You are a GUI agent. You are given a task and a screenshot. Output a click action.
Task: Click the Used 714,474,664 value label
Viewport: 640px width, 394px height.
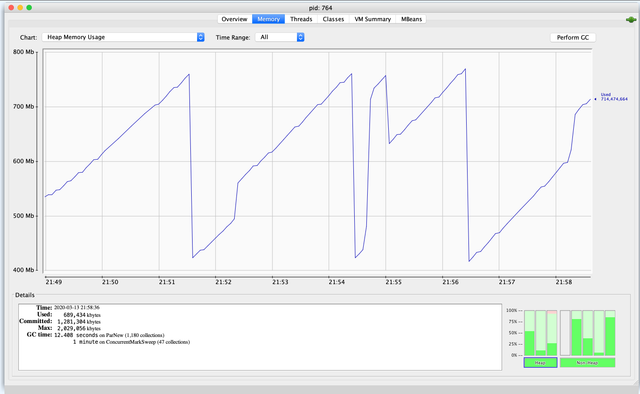click(613, 97)
